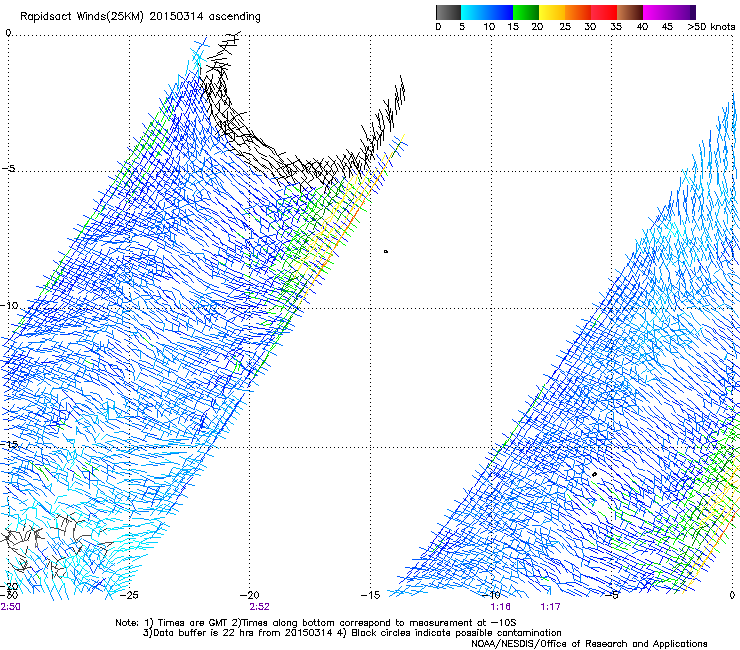
Task: Click the '-20' longitude label on bottom axis
Action: (249, 595)
